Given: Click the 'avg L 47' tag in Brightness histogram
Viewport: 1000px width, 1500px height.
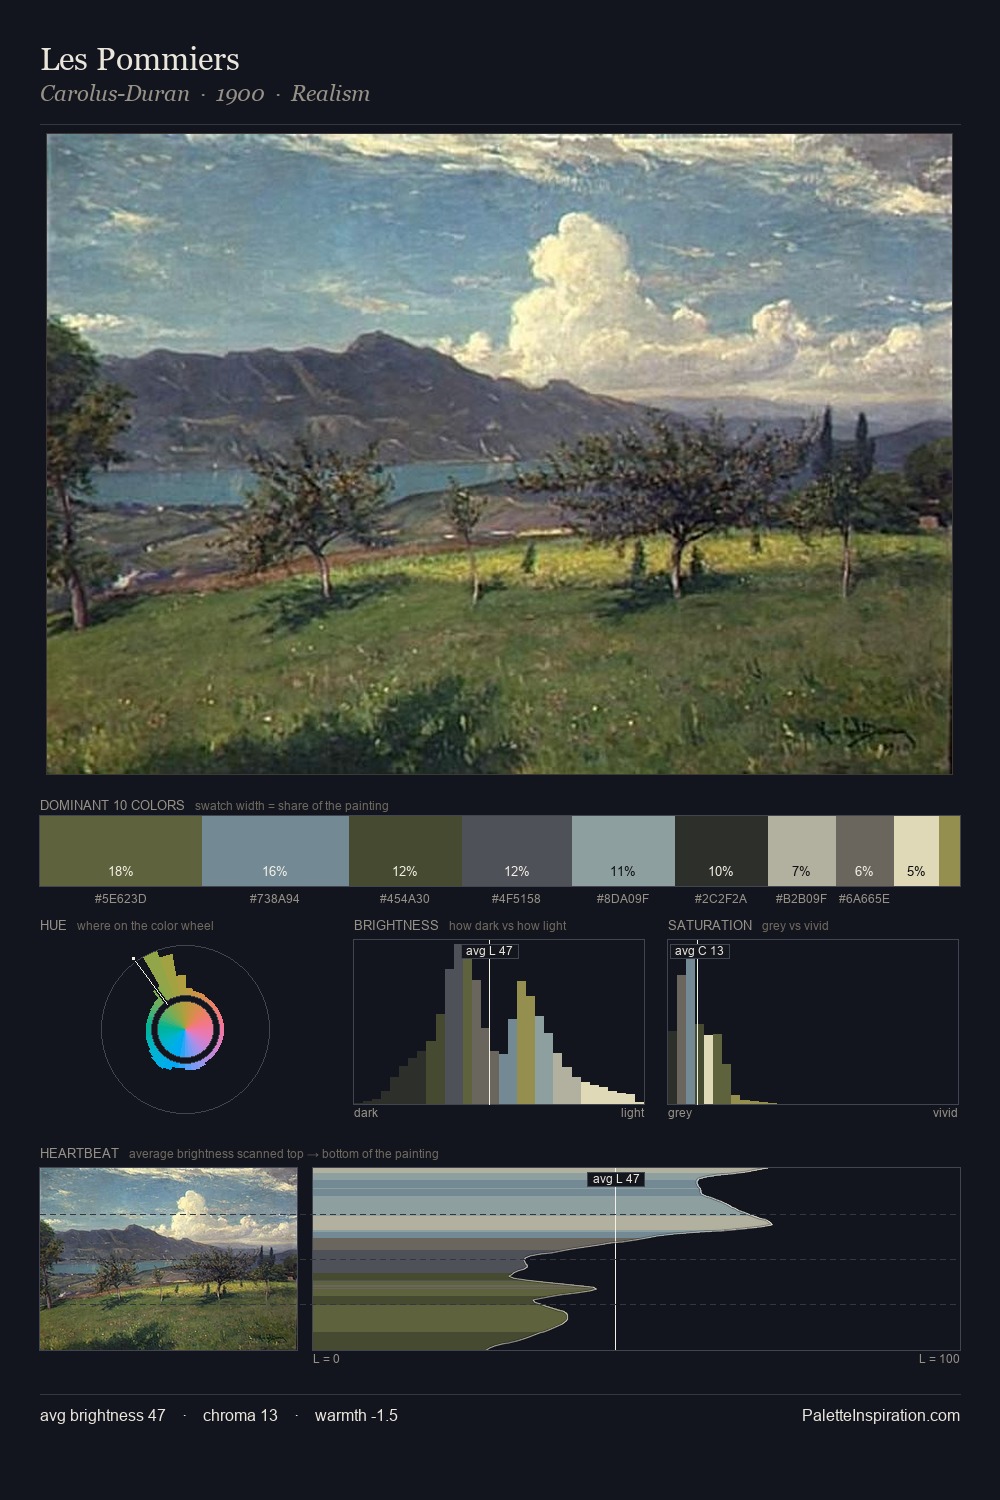Looking at the screenshot, I should 490,951.
